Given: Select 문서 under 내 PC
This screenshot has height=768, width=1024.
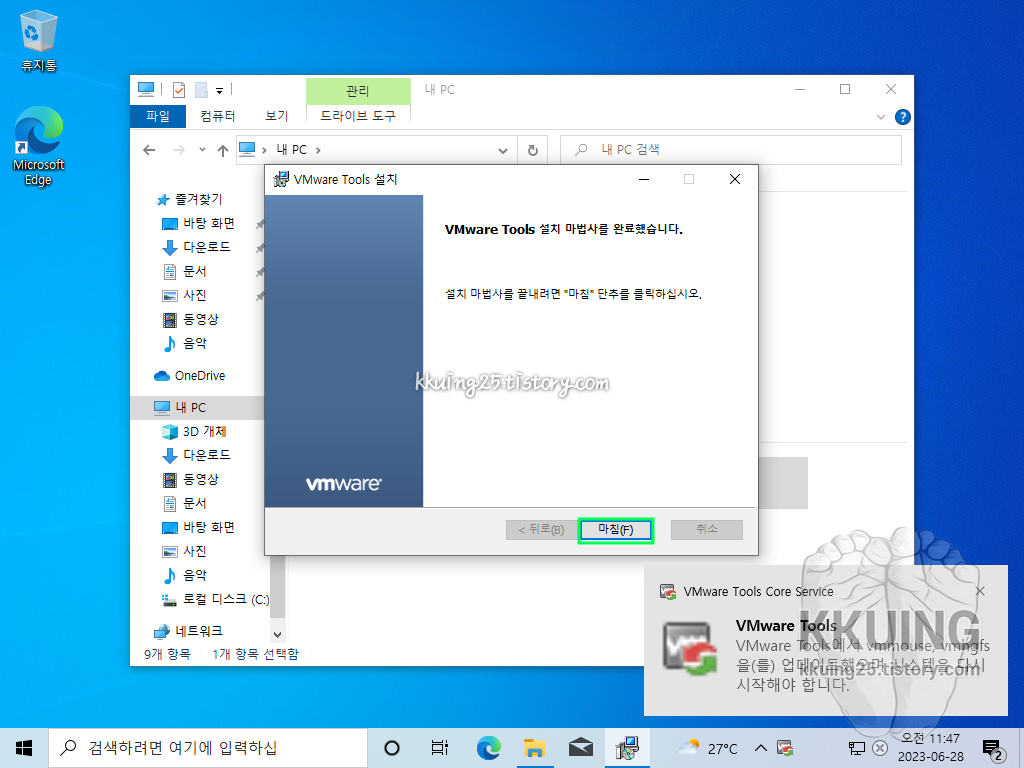Looking at the screenshot, I should (195, 504).
